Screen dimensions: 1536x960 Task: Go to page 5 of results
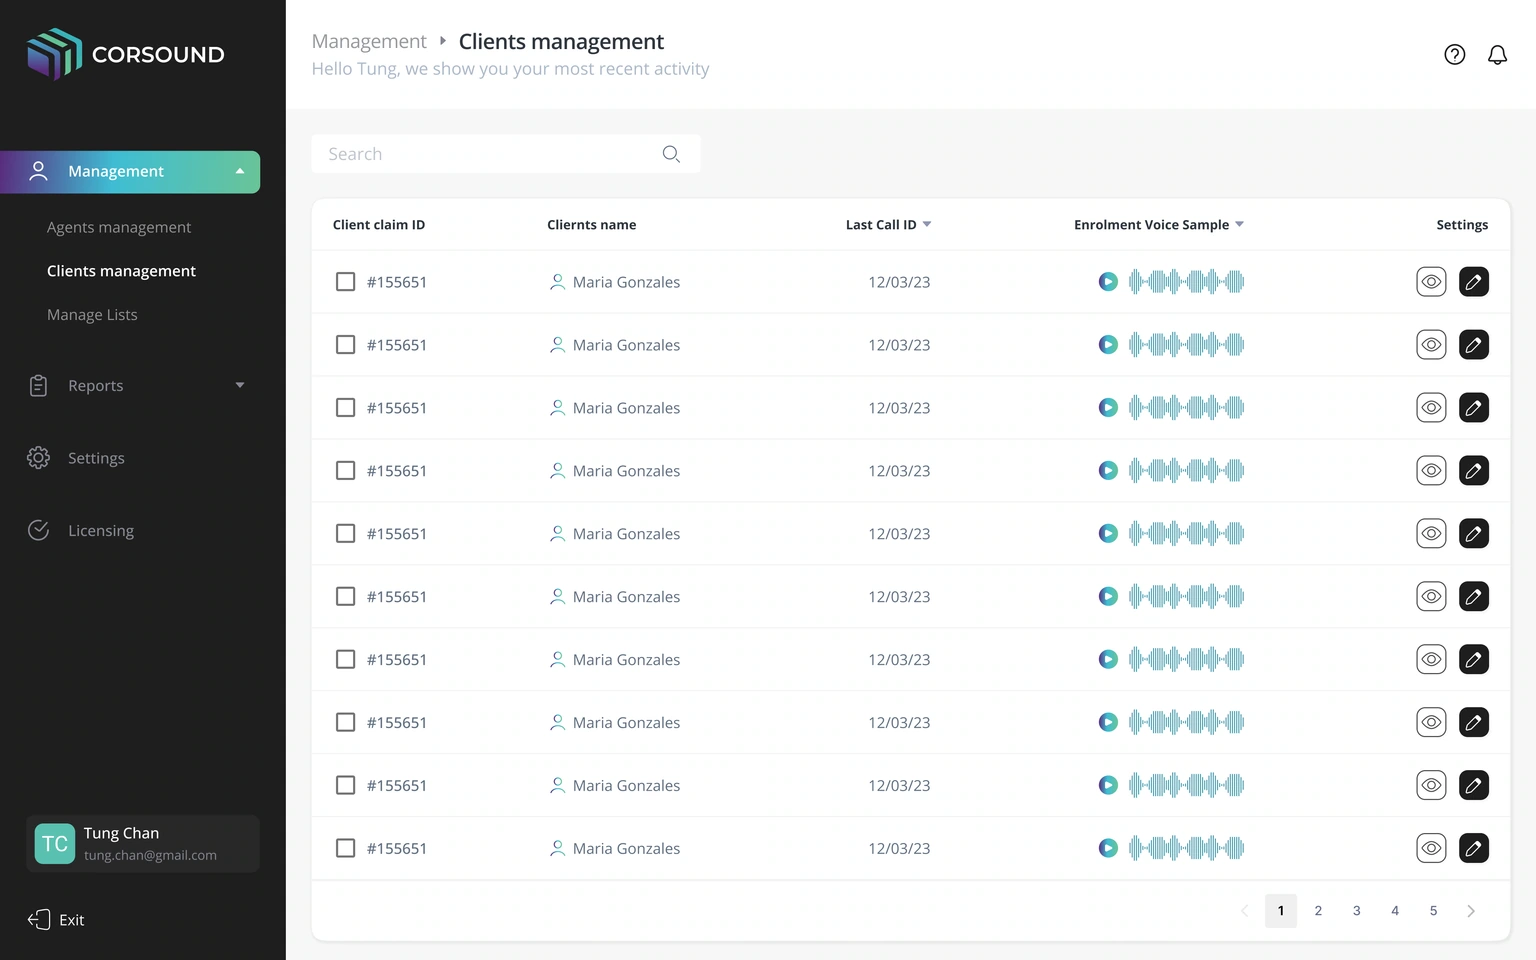coord(1433,911)
